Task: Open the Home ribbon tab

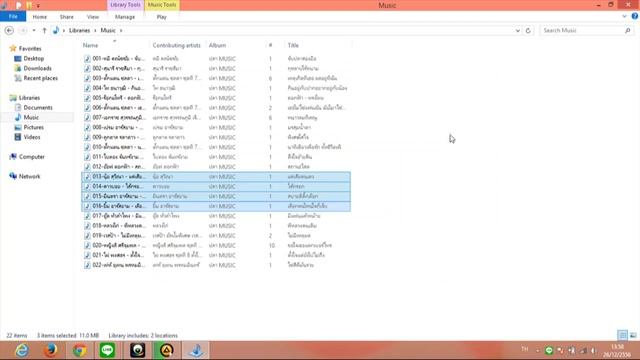Action: (x=40, y=17)
